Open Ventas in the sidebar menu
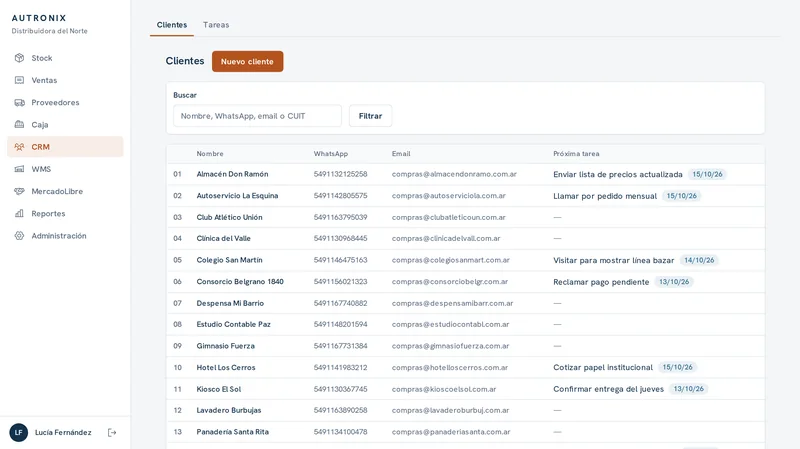800x449 pixels. pos(65,80)
